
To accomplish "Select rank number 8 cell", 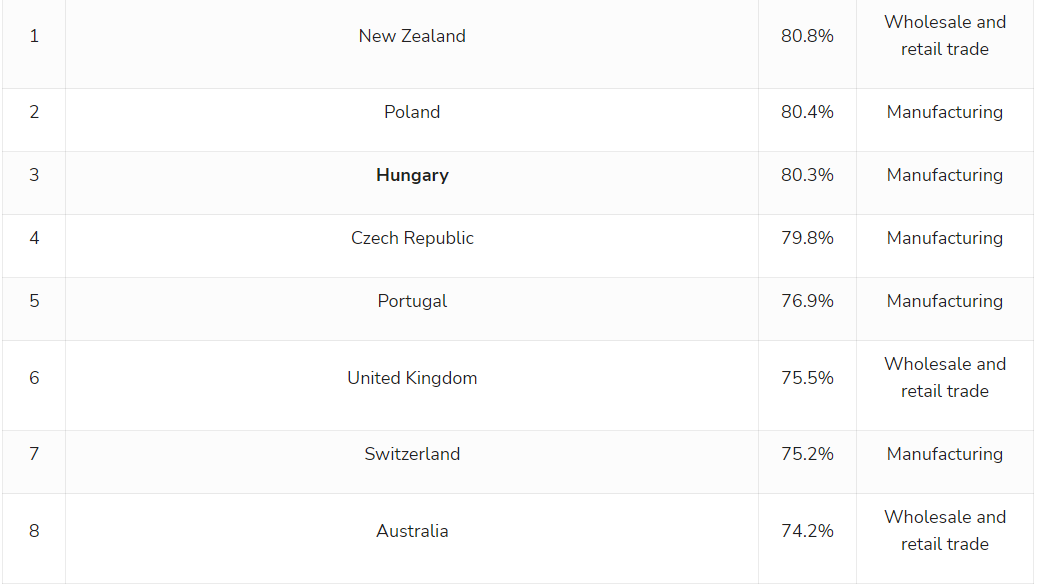I will 34,531.
